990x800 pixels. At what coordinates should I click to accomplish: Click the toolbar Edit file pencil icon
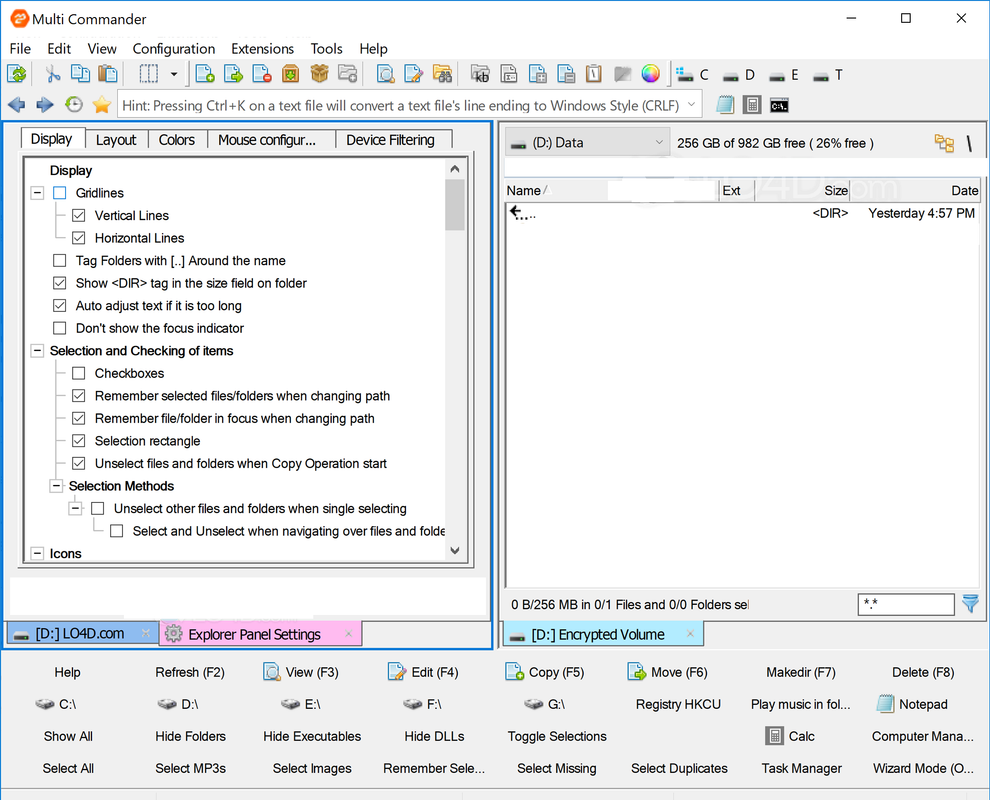tap(413, 75)
